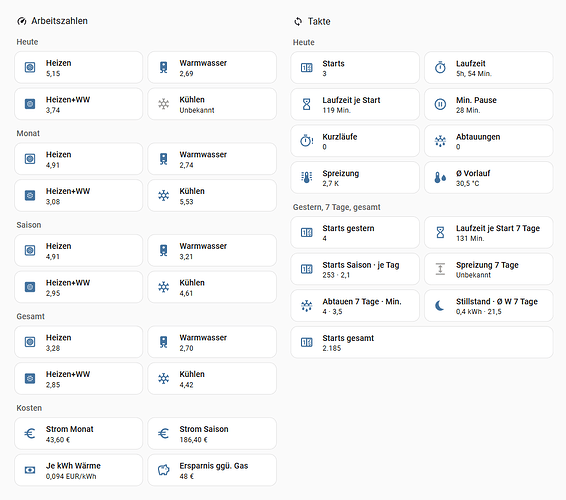Open the Saison Warmwasser tile showing 3,21
The image size is (566, 500).
(212, 251)
